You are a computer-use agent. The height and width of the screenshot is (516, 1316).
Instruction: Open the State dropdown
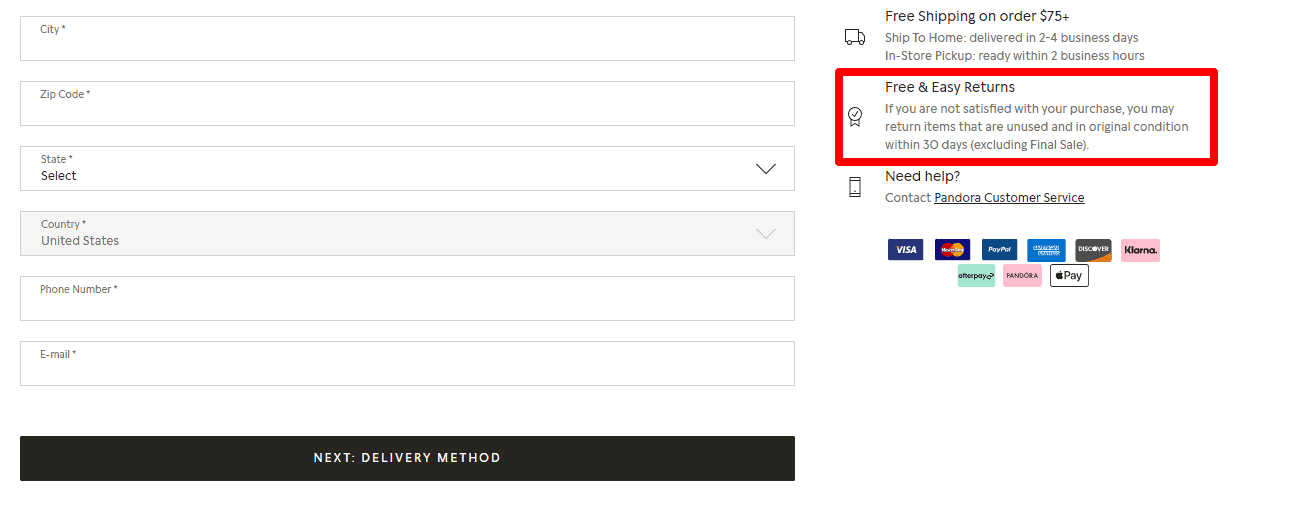407,169
